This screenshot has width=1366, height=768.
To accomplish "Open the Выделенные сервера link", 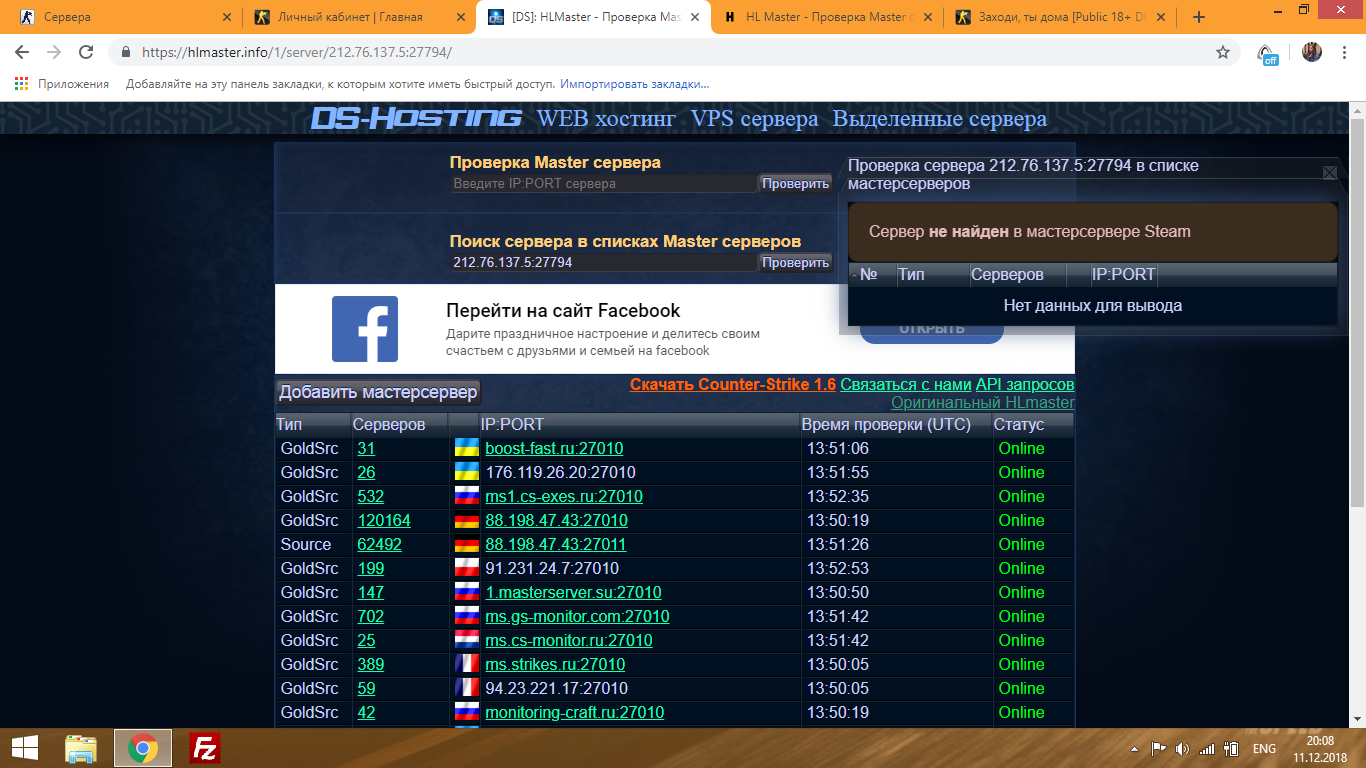I will (x=940, y=119).
